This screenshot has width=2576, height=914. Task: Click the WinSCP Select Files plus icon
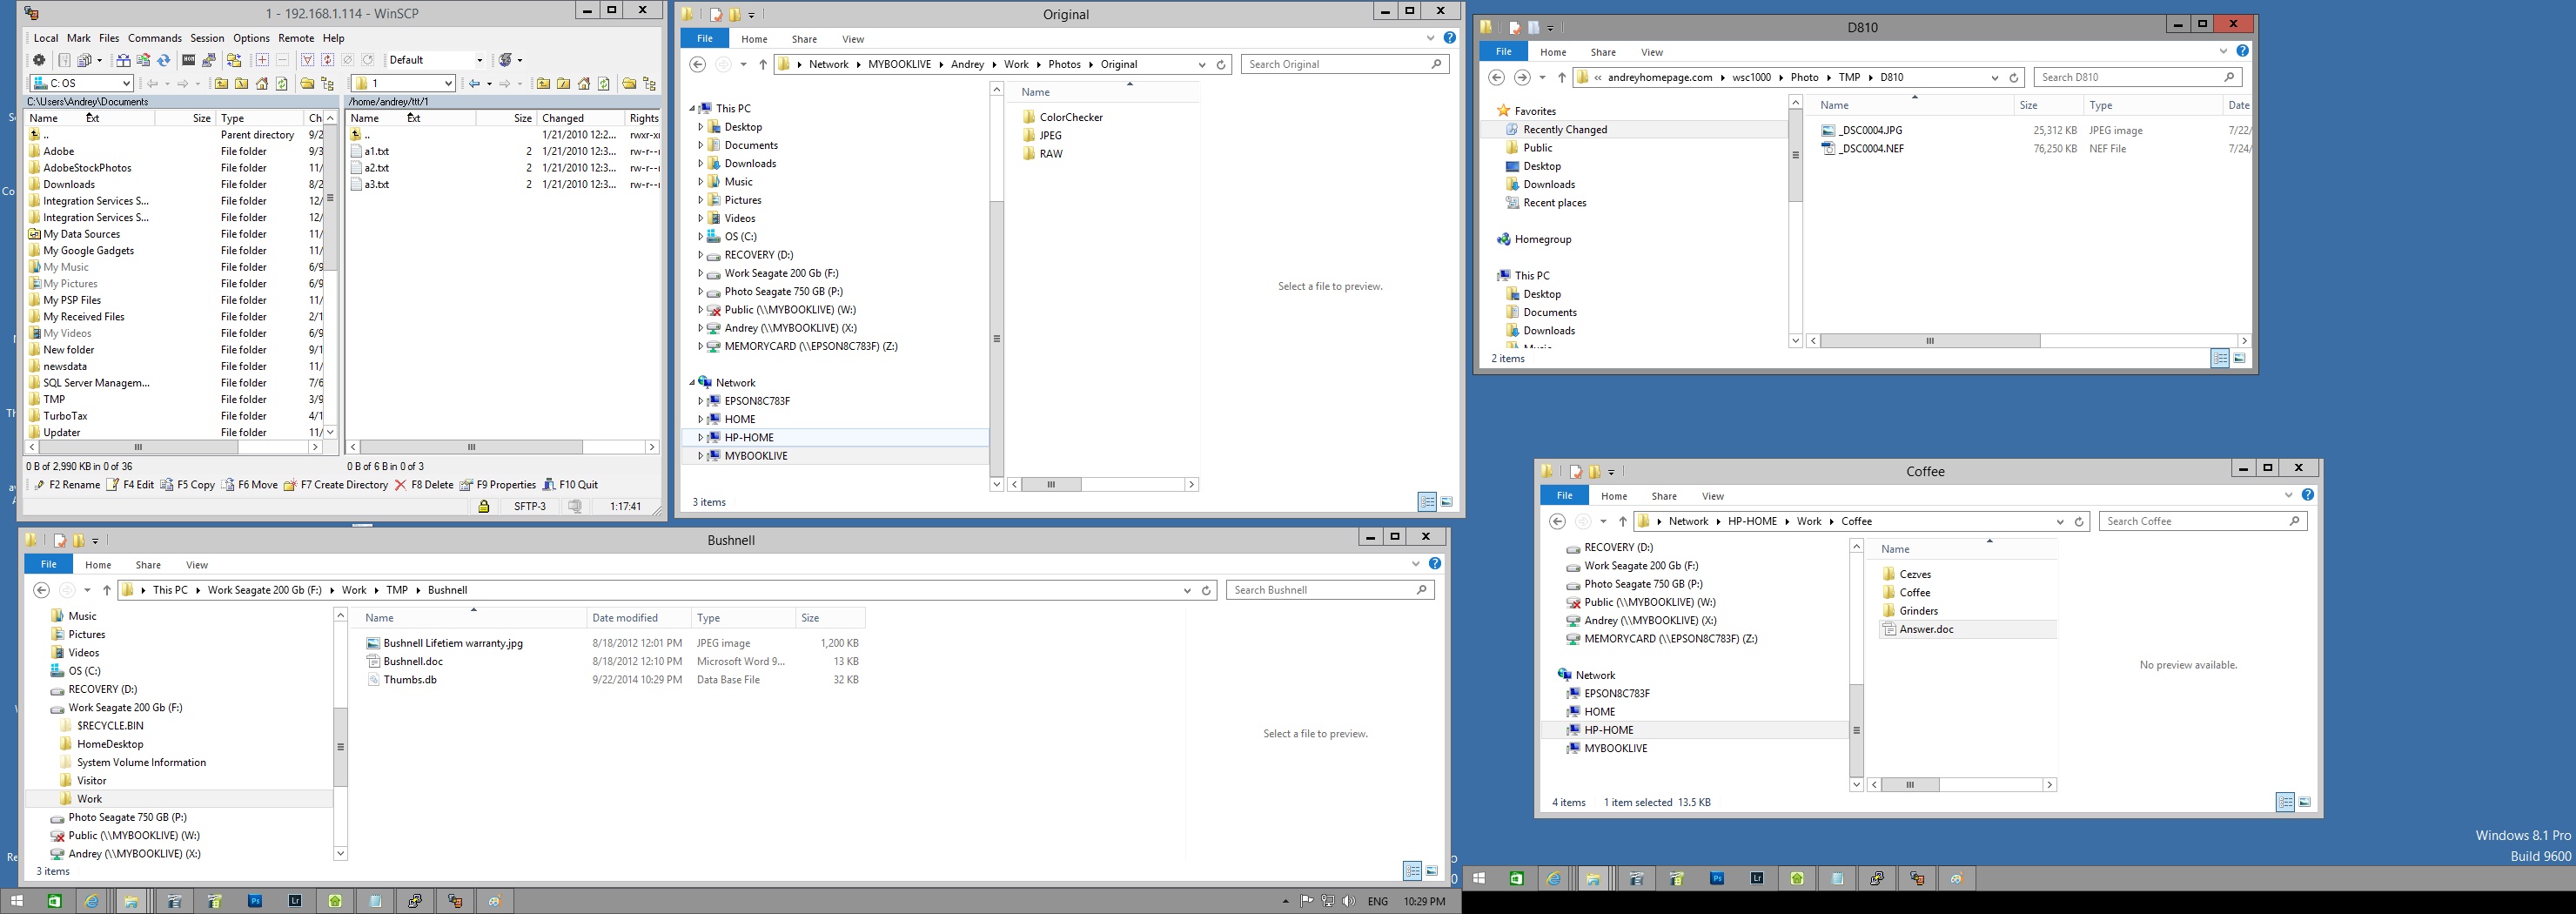(x=262, y=60)
